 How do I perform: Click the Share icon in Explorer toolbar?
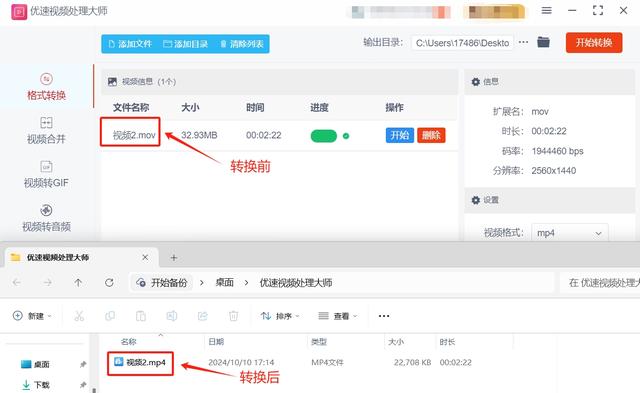click(202, 316)
